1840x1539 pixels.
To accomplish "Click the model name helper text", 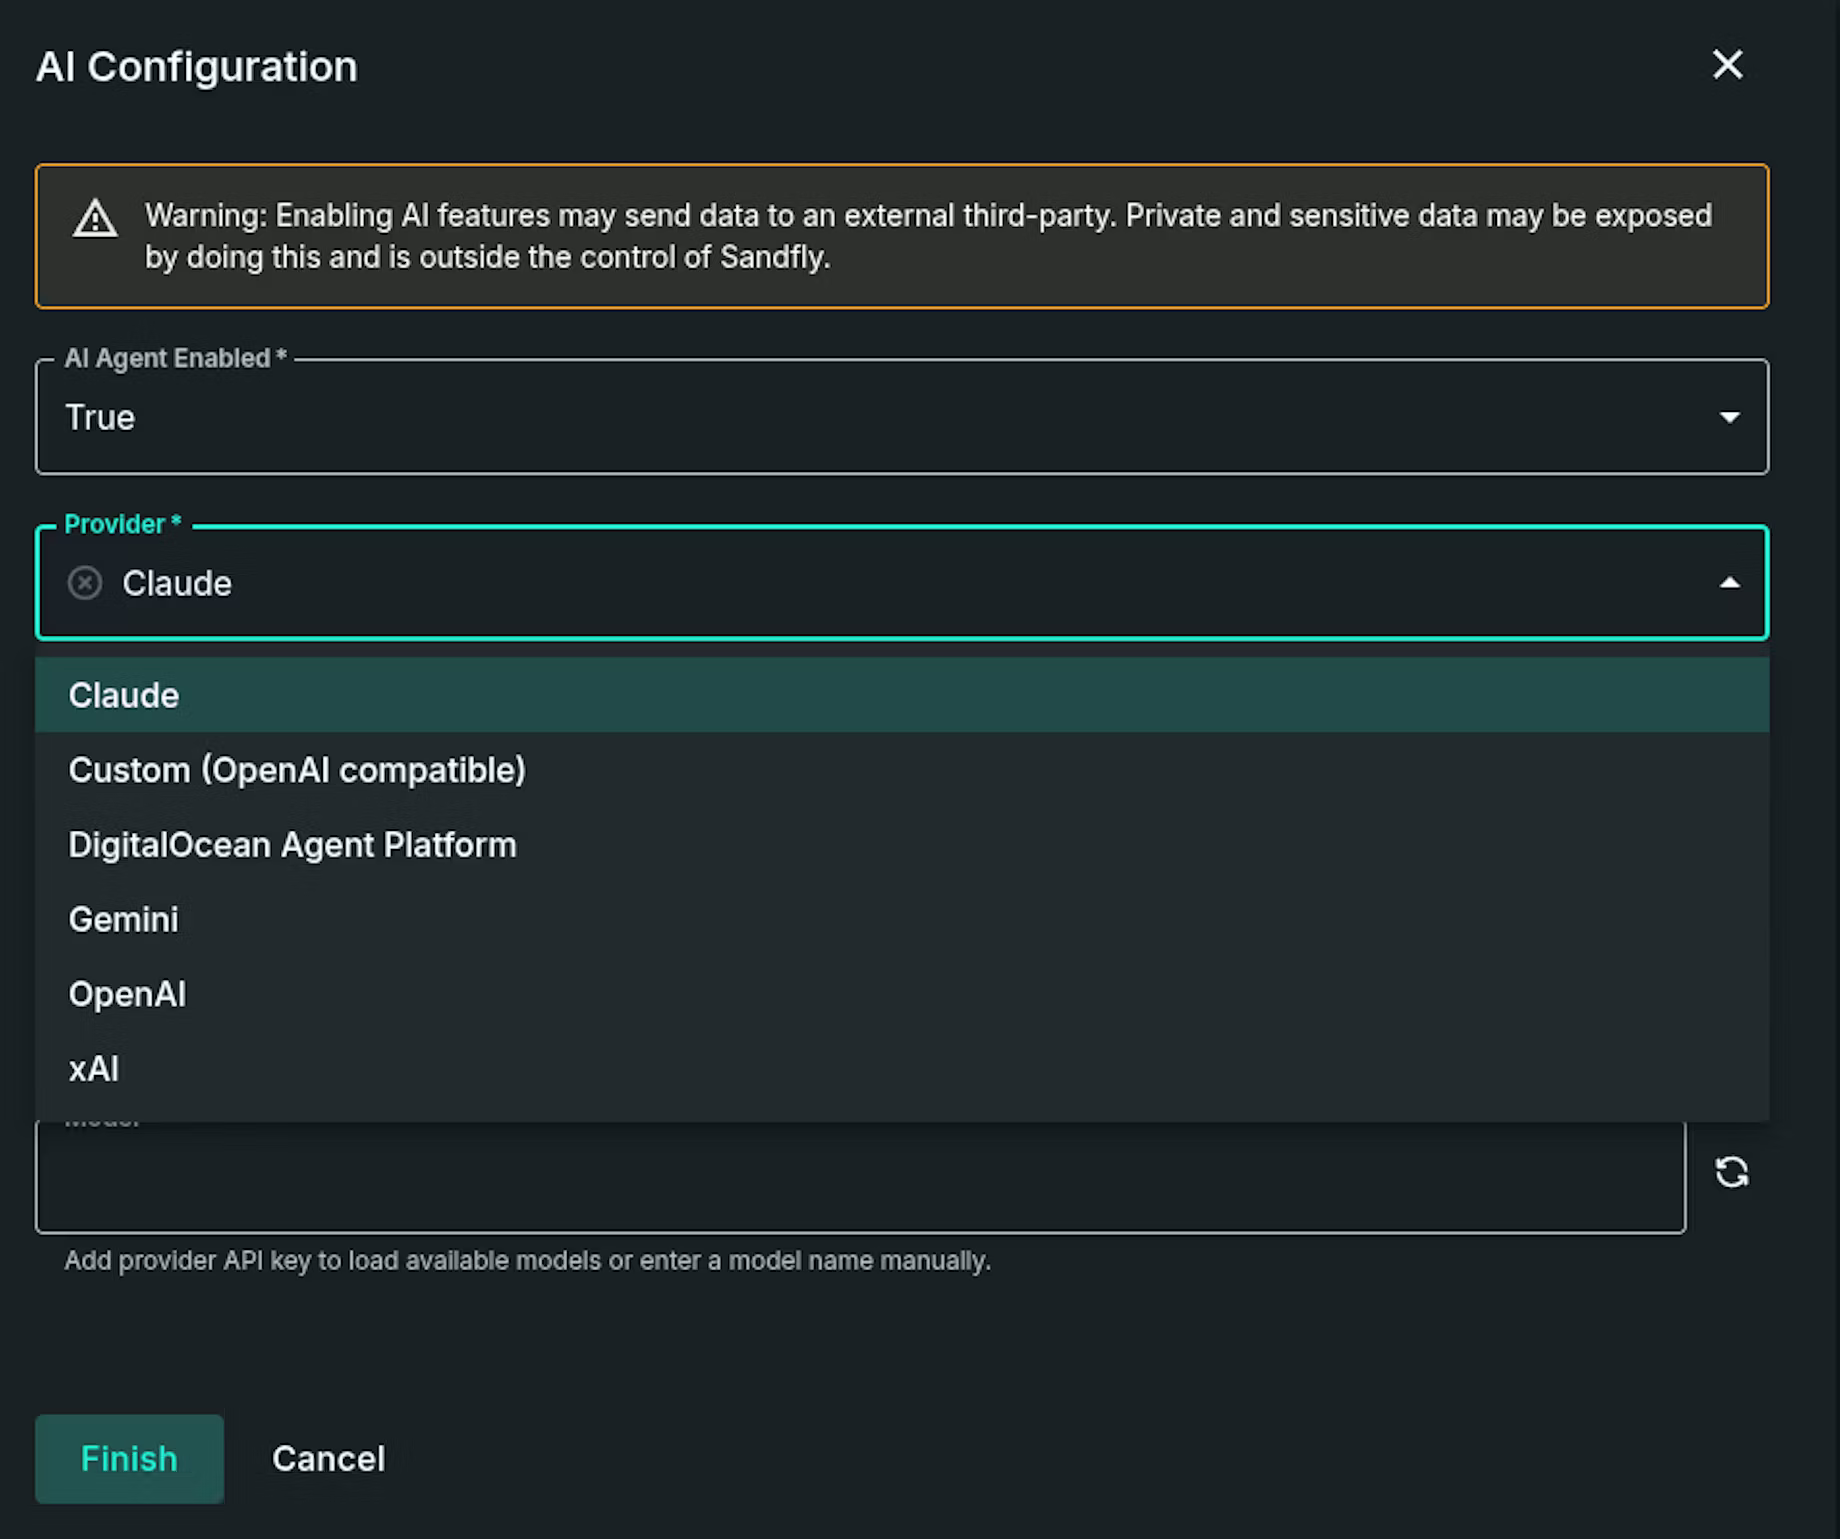I will point(528,1260).
